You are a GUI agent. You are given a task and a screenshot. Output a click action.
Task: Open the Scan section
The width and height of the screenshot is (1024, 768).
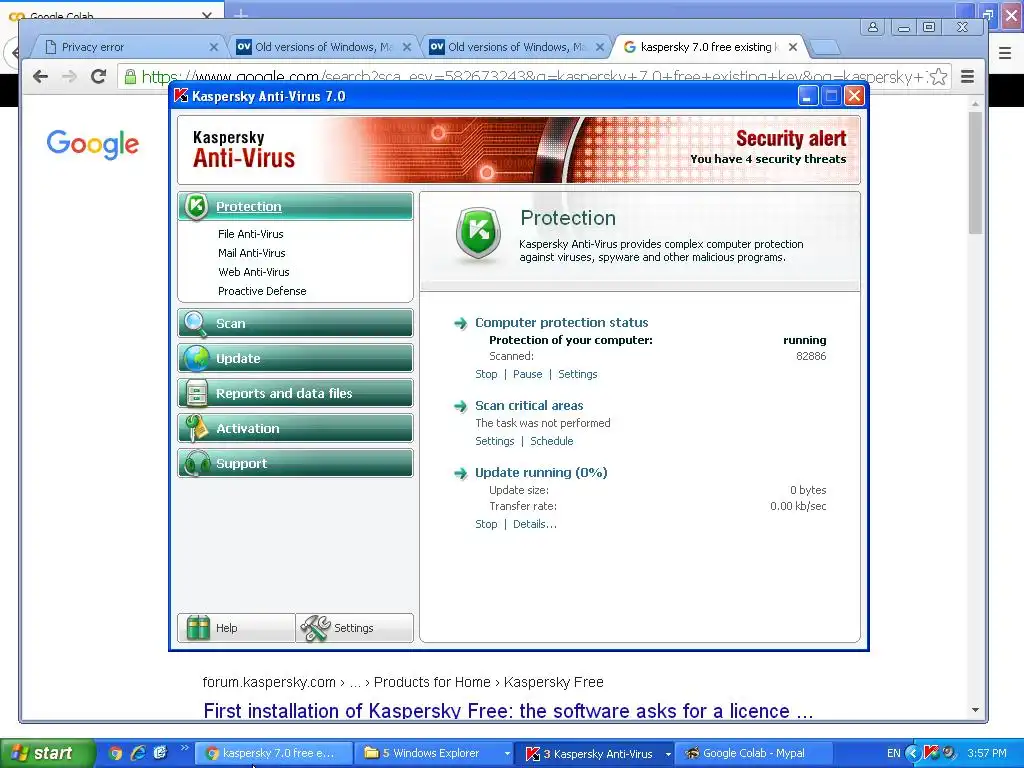[295, 323]
